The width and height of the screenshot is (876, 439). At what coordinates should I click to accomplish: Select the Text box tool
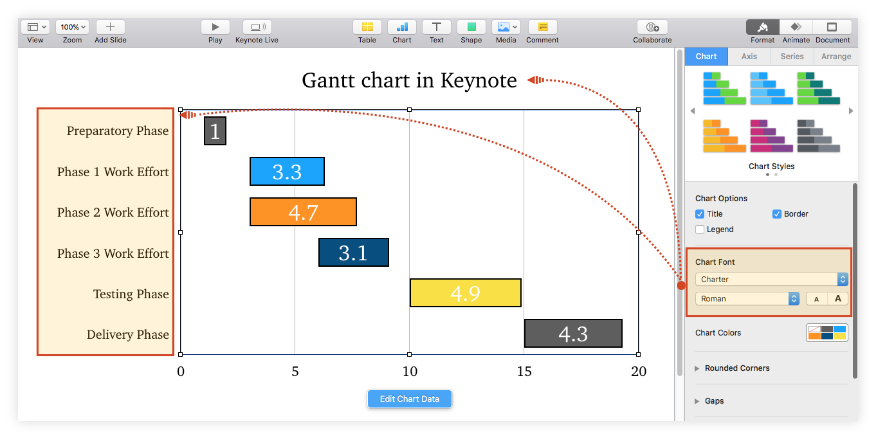tap(436, 27)
